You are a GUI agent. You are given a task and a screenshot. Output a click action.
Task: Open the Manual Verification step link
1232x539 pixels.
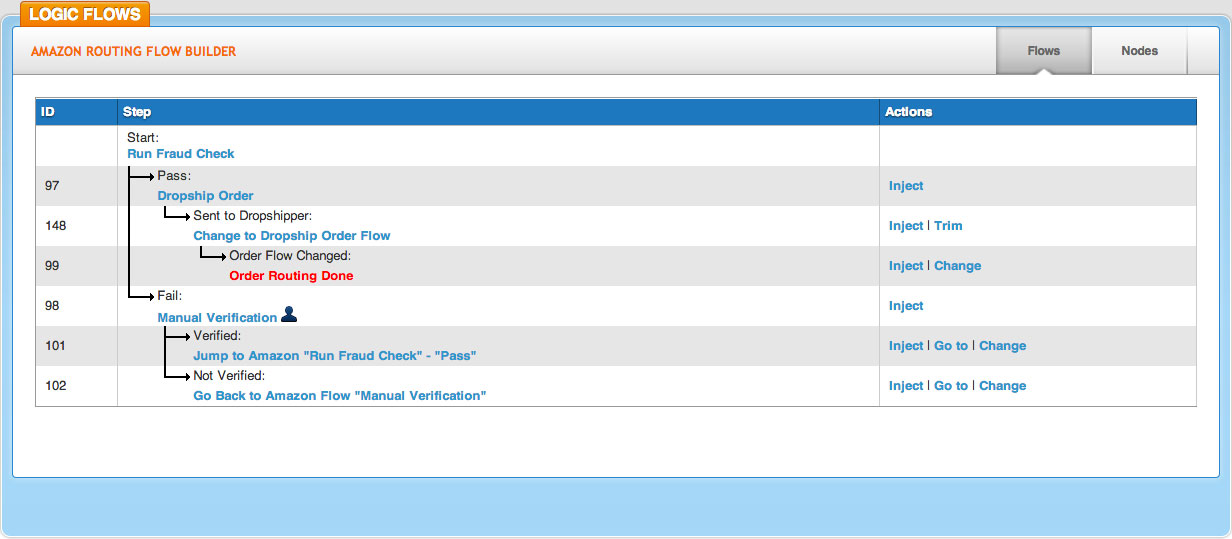(x=217, y=318)
